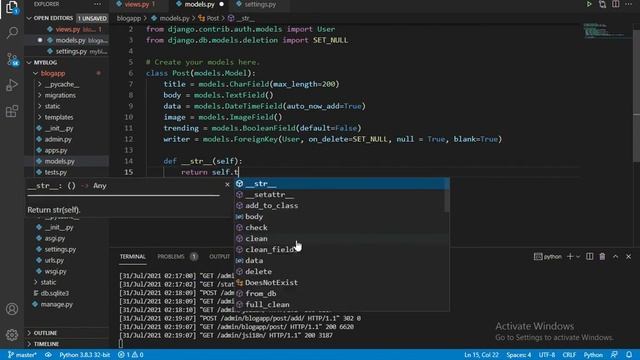
Task: Open the Source Control view
Action: [12, 60]
